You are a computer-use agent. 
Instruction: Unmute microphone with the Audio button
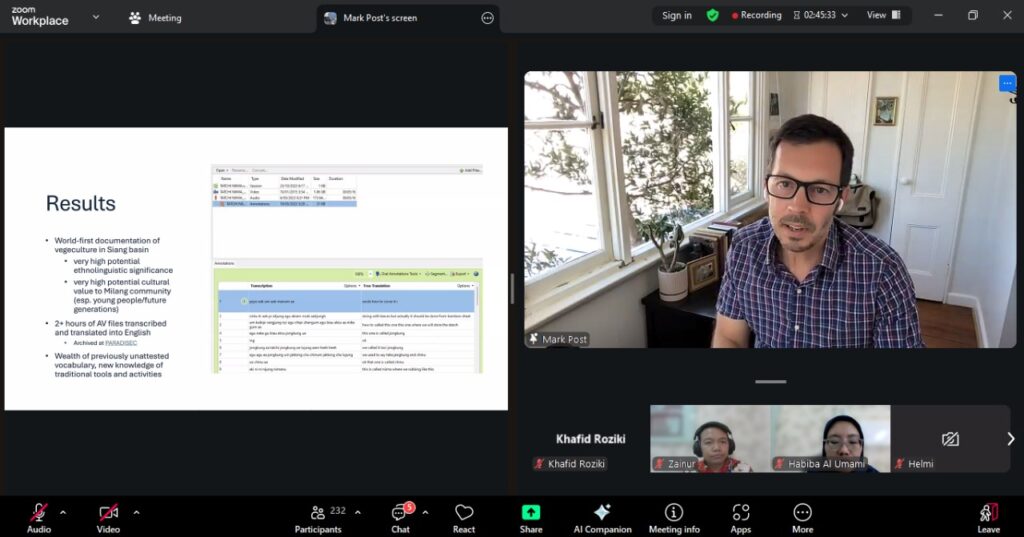tap(39, 516)
